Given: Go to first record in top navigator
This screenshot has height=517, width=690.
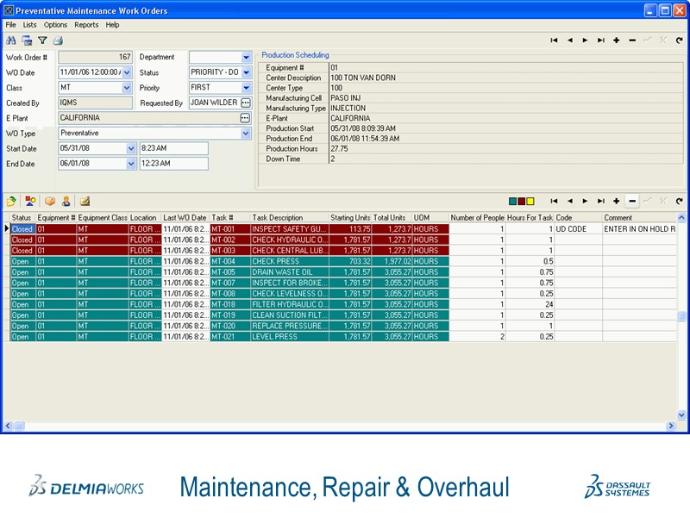Looking at the screenshot, I should (x=554, y=40).
